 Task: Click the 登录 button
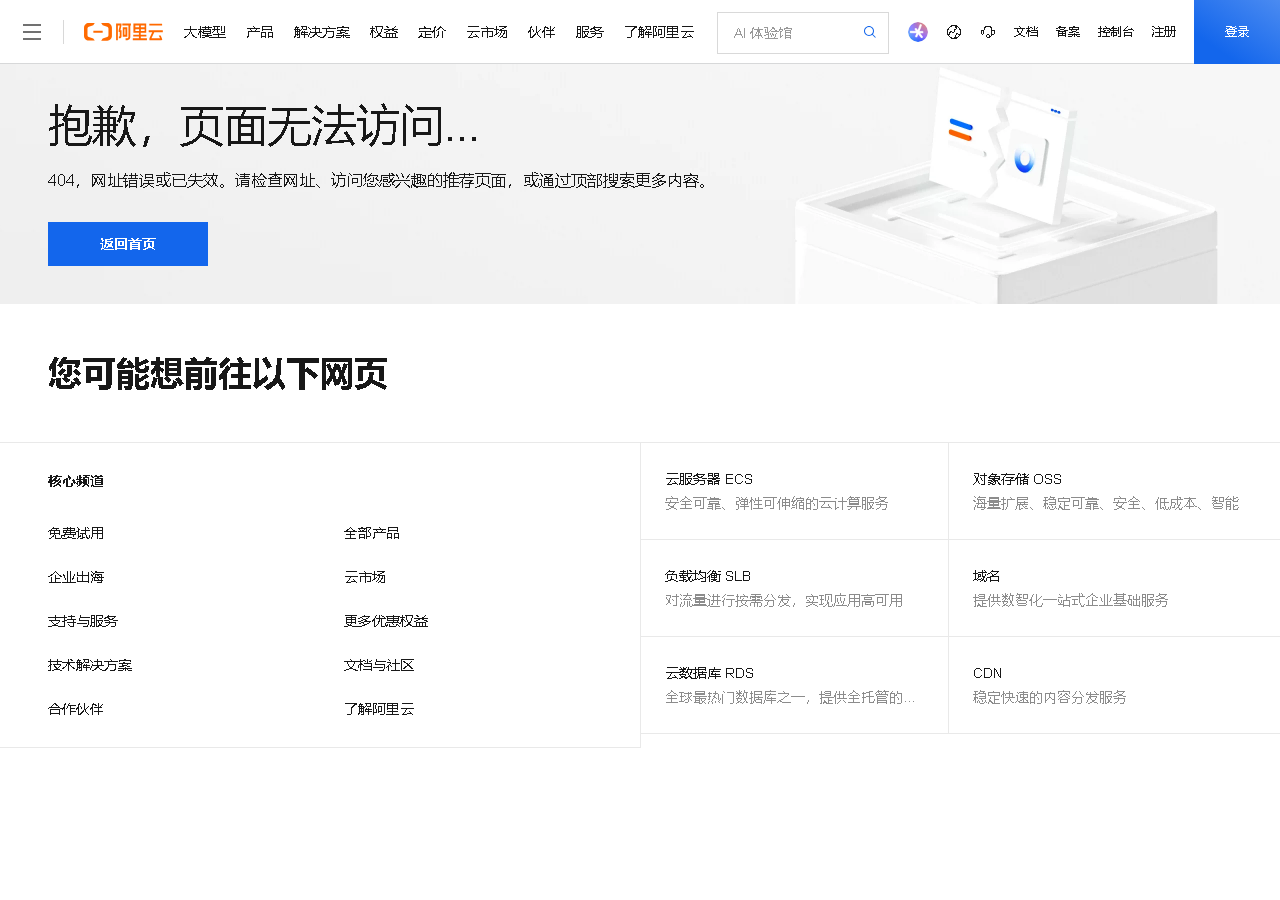1237,32
